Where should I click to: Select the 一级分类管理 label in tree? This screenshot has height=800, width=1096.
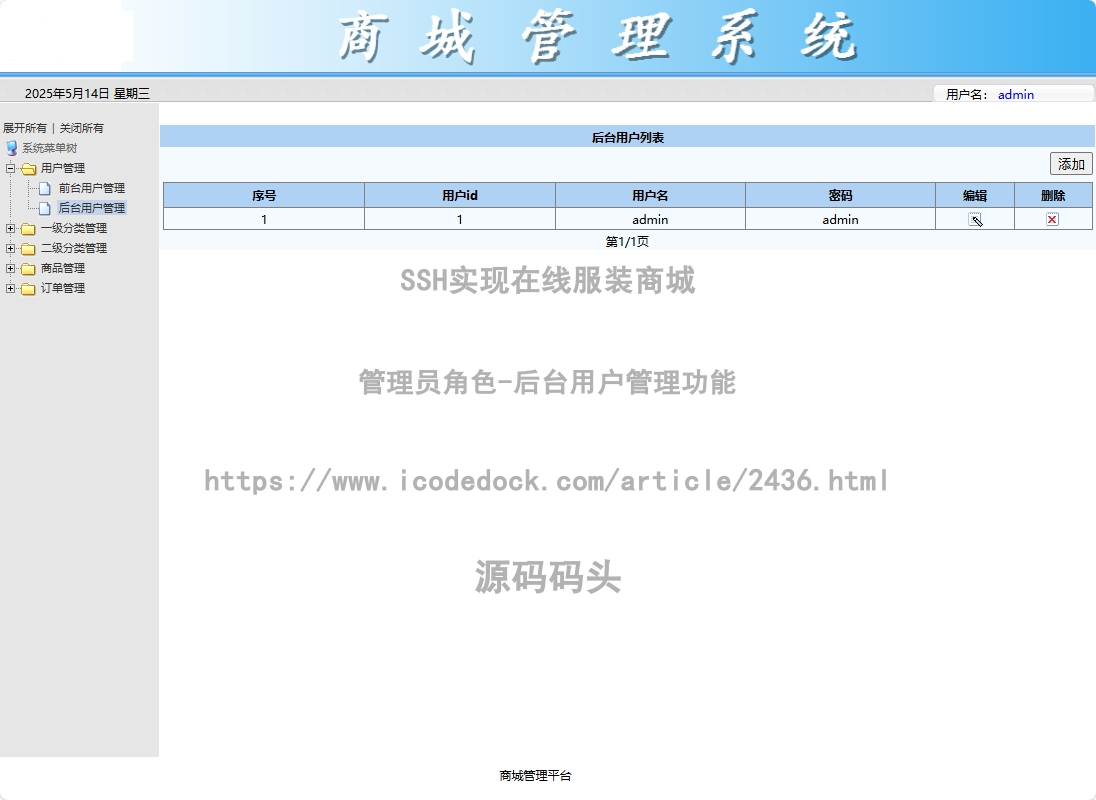coord(74,228)
